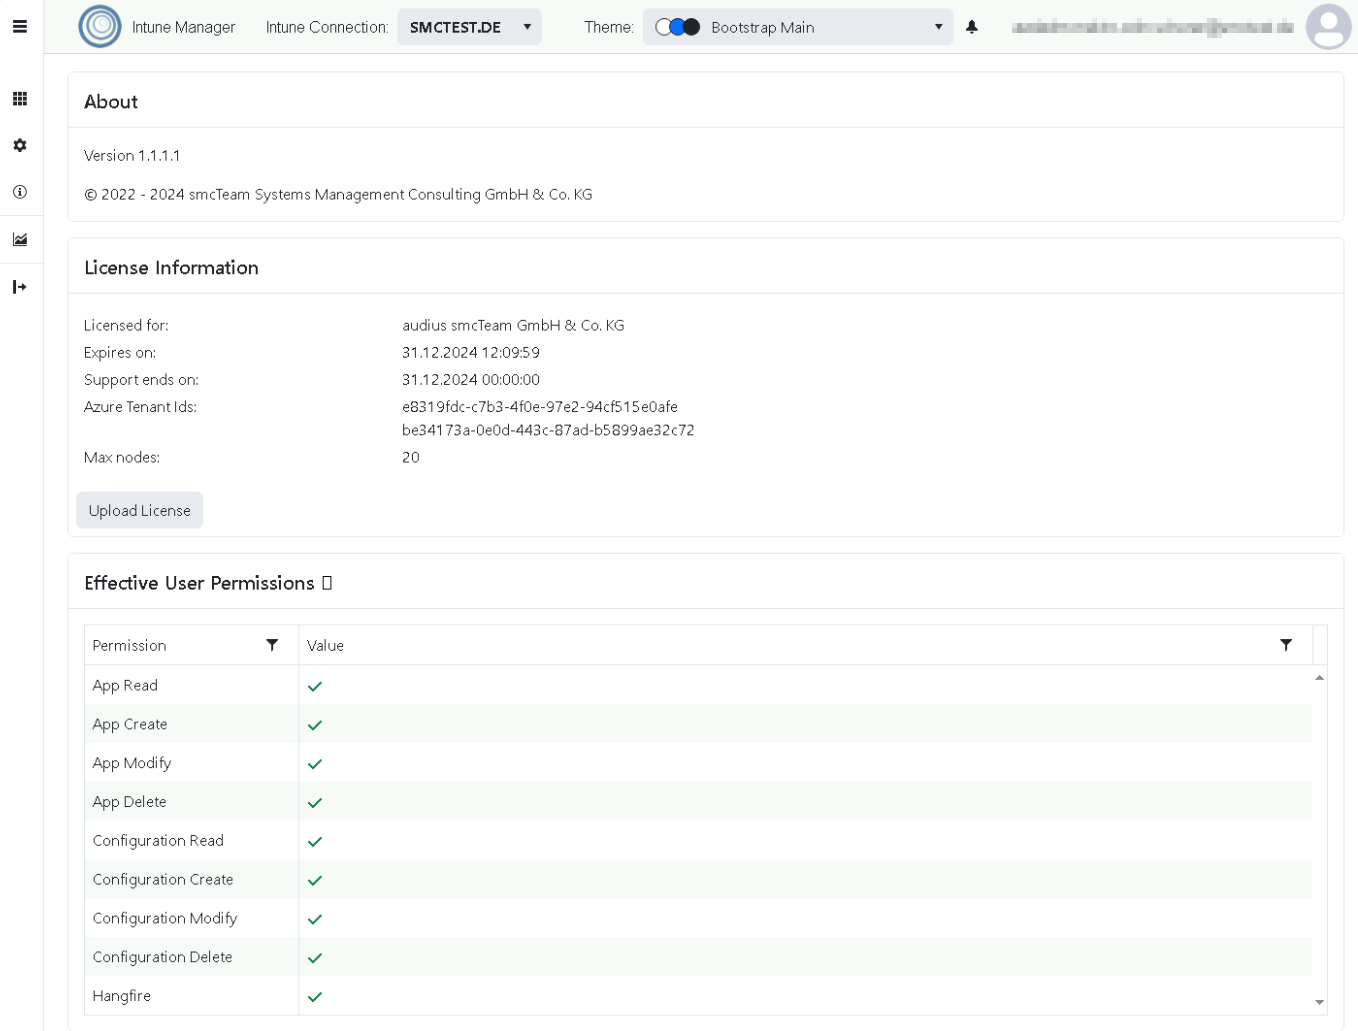
Task: Click the checkmark for Hangfire
Action: point(315,997)
